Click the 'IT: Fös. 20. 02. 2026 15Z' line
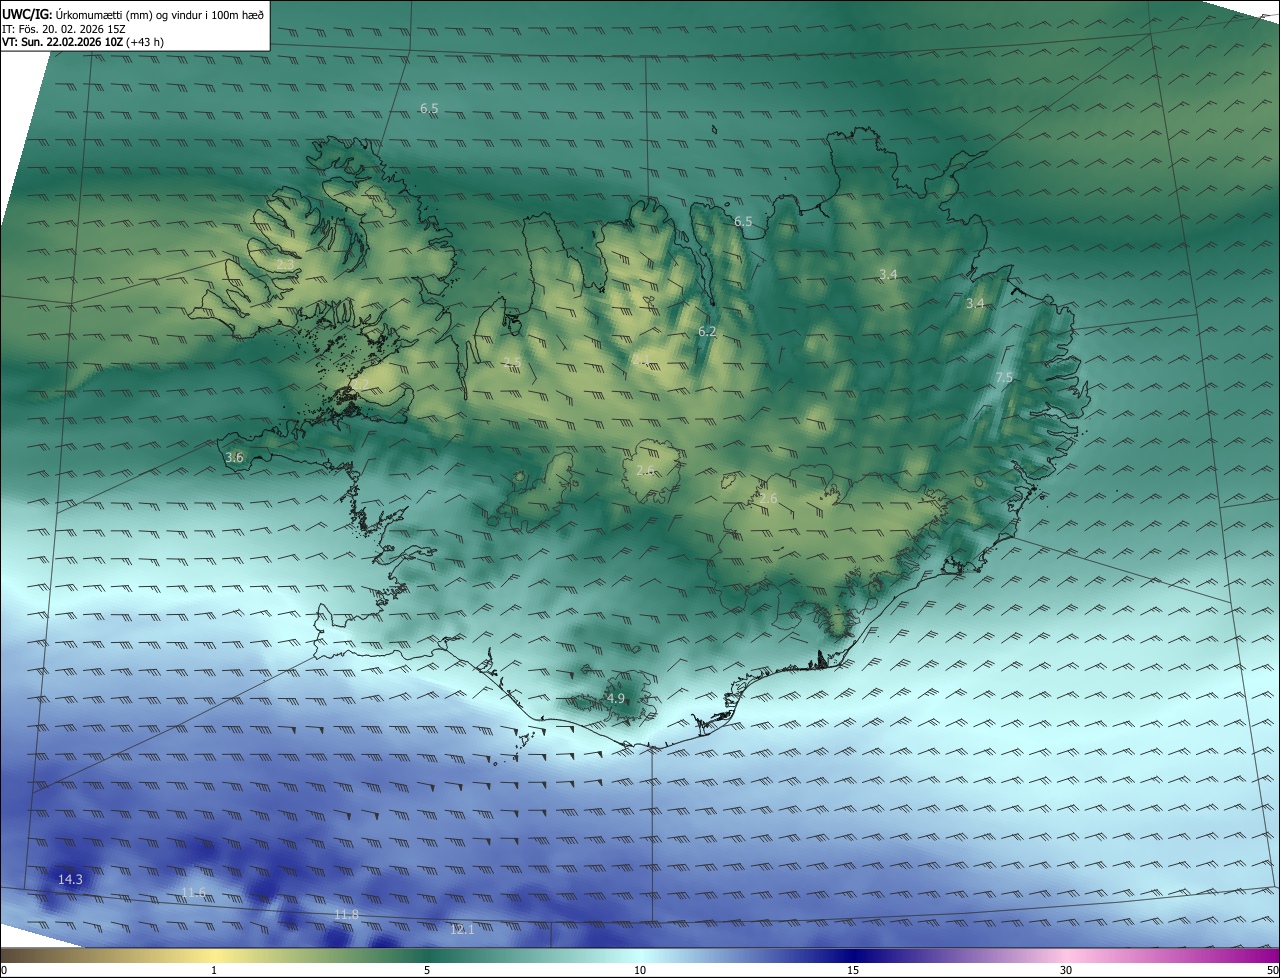This screenshot has width=1280, height=978. (62, 28)
